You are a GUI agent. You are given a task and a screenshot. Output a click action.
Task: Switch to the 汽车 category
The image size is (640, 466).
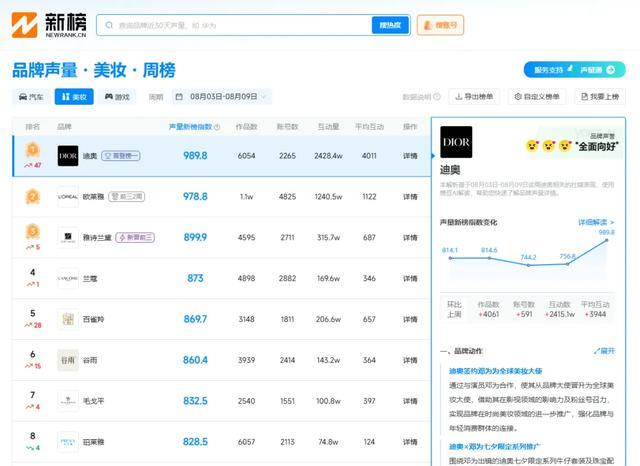[x=31, y=97]
